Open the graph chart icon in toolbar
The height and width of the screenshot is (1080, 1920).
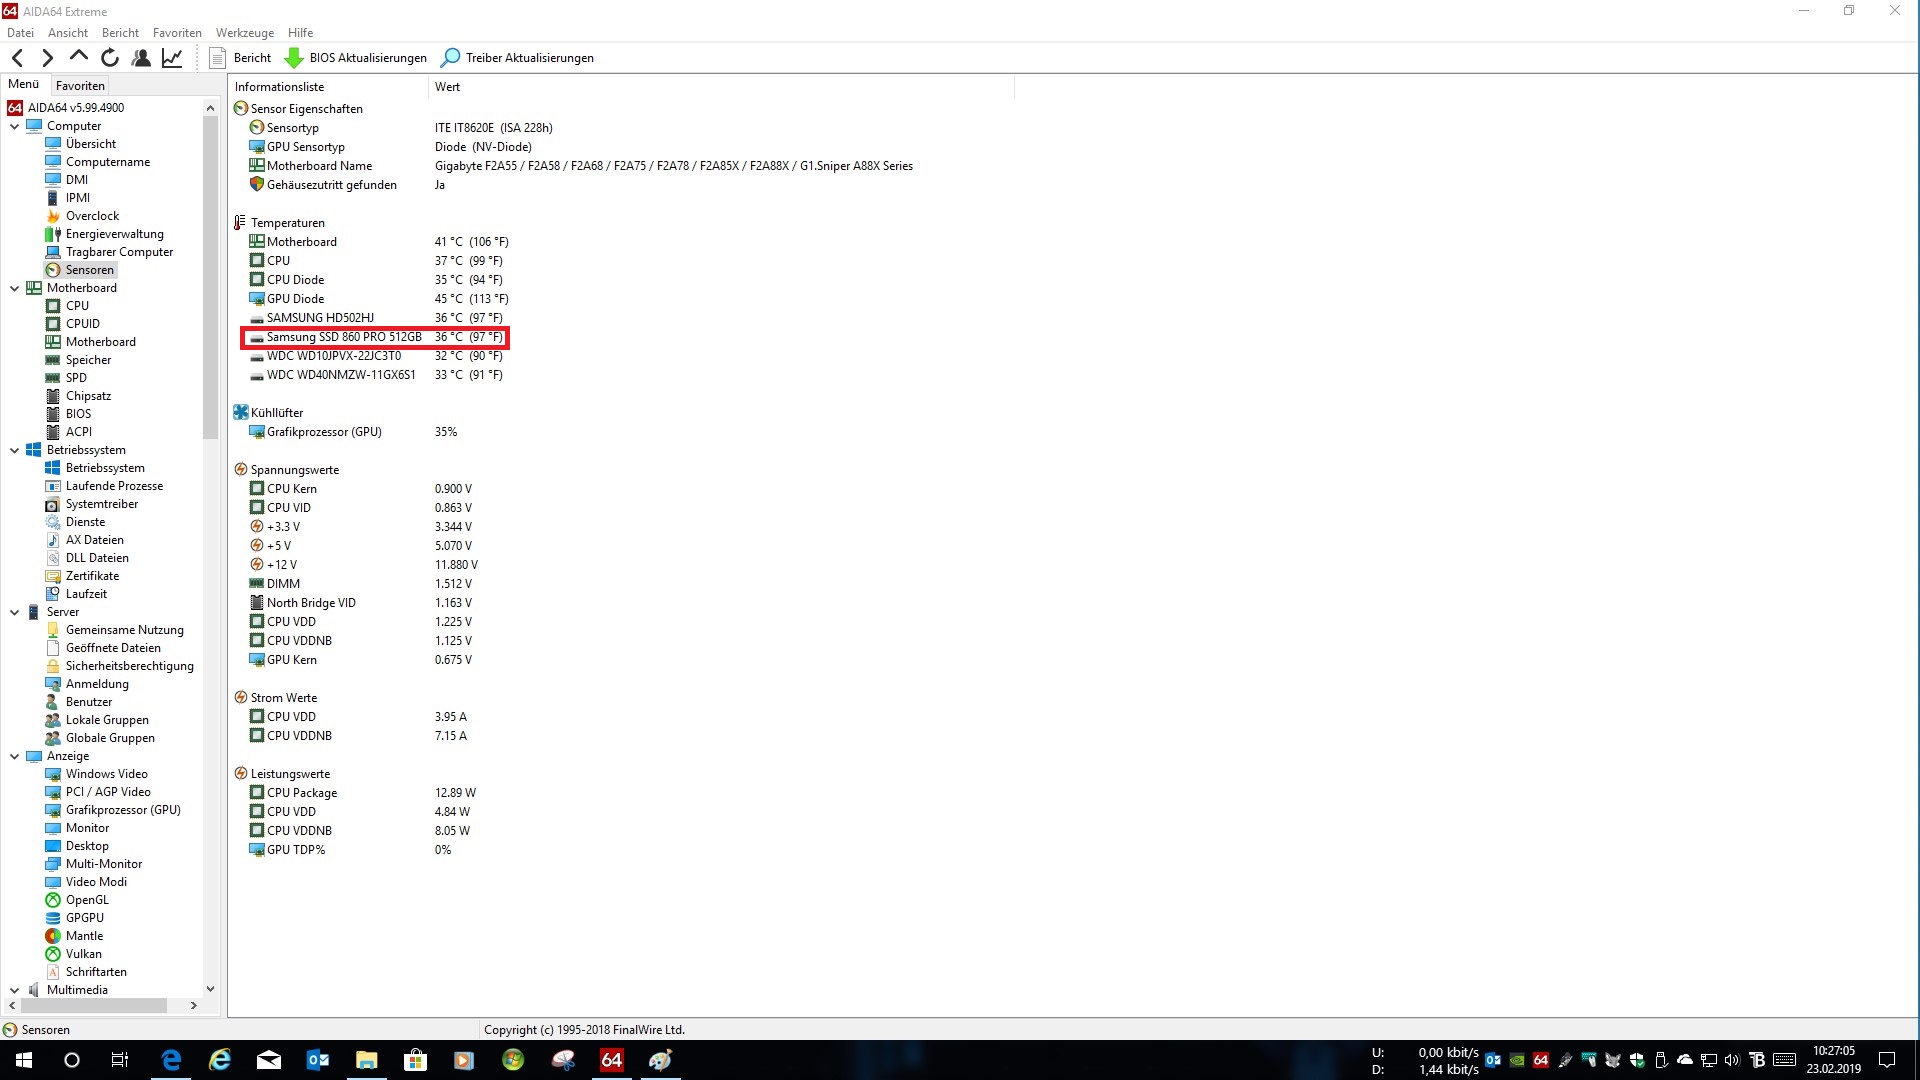[x=172, y=58]
